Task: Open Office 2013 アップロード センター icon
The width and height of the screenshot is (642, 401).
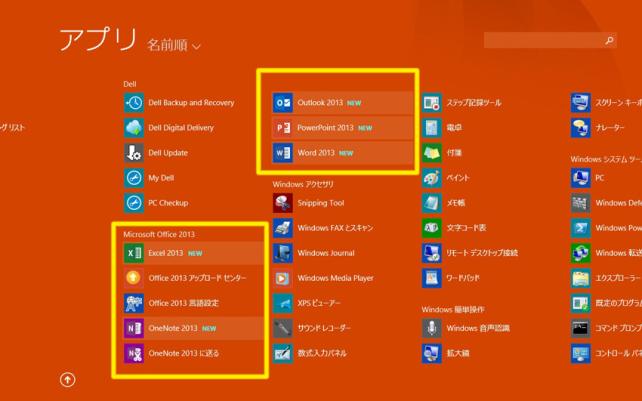Action: (133, 278)
